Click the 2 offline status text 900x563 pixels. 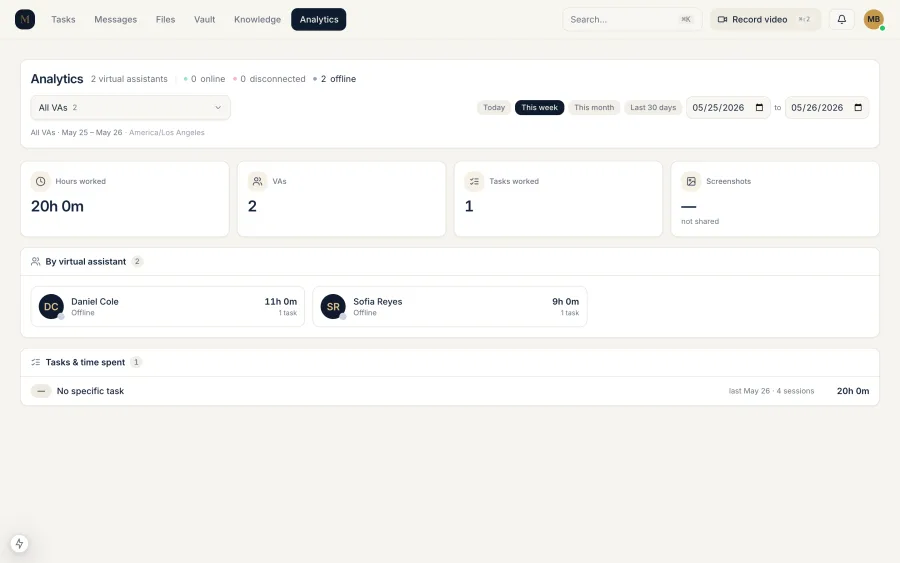pos(338,79)
